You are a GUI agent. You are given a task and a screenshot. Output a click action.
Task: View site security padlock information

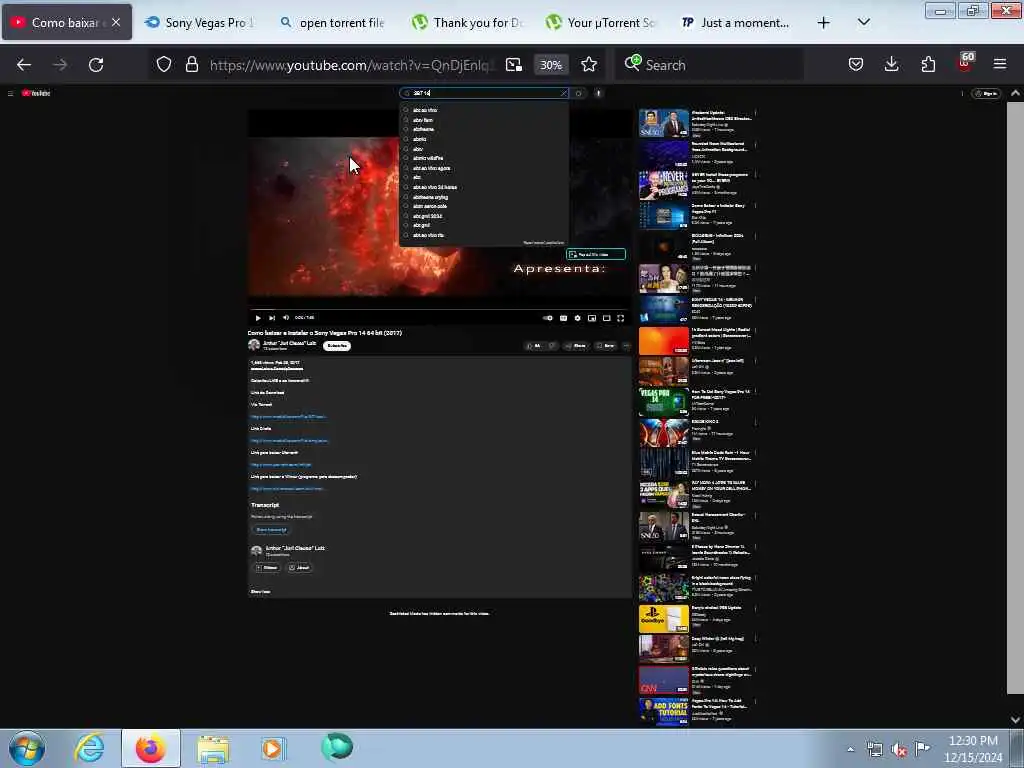tap(191, 65)
